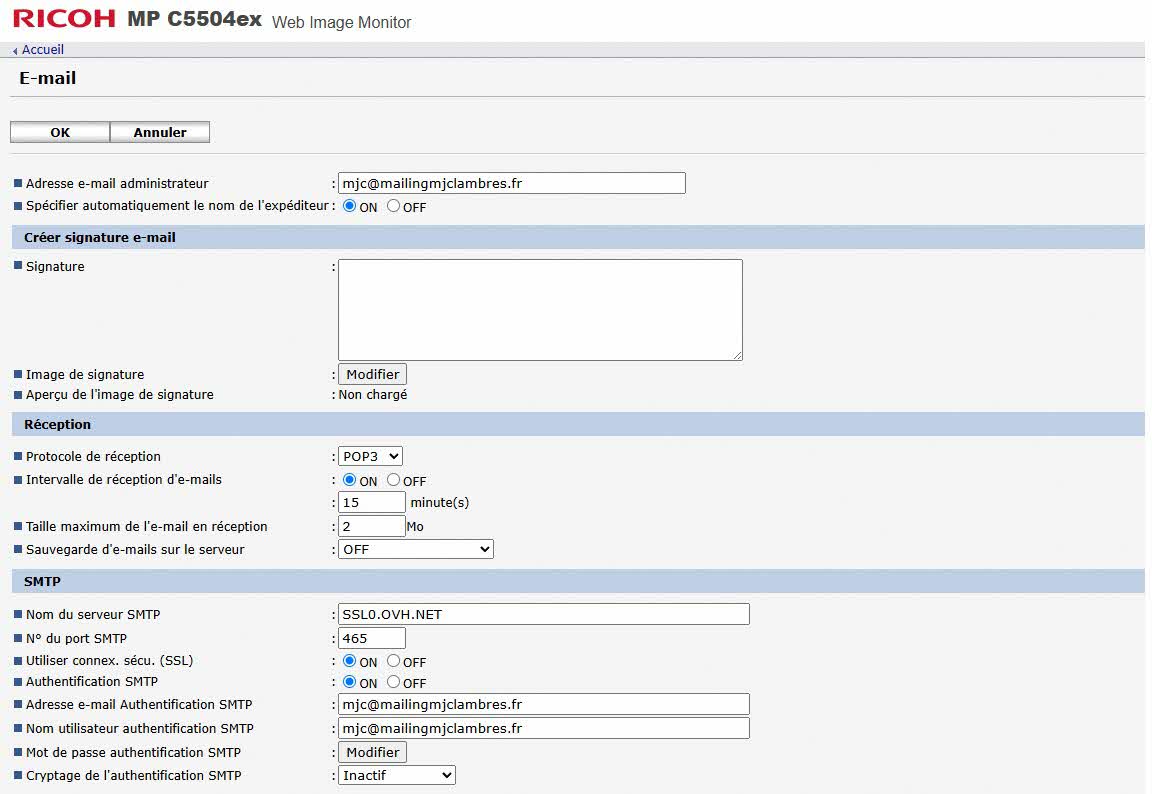This screenshot has height=794, width=1152.
Task: Click the administrator e-mail address field
Action: (x=511, y=183)
